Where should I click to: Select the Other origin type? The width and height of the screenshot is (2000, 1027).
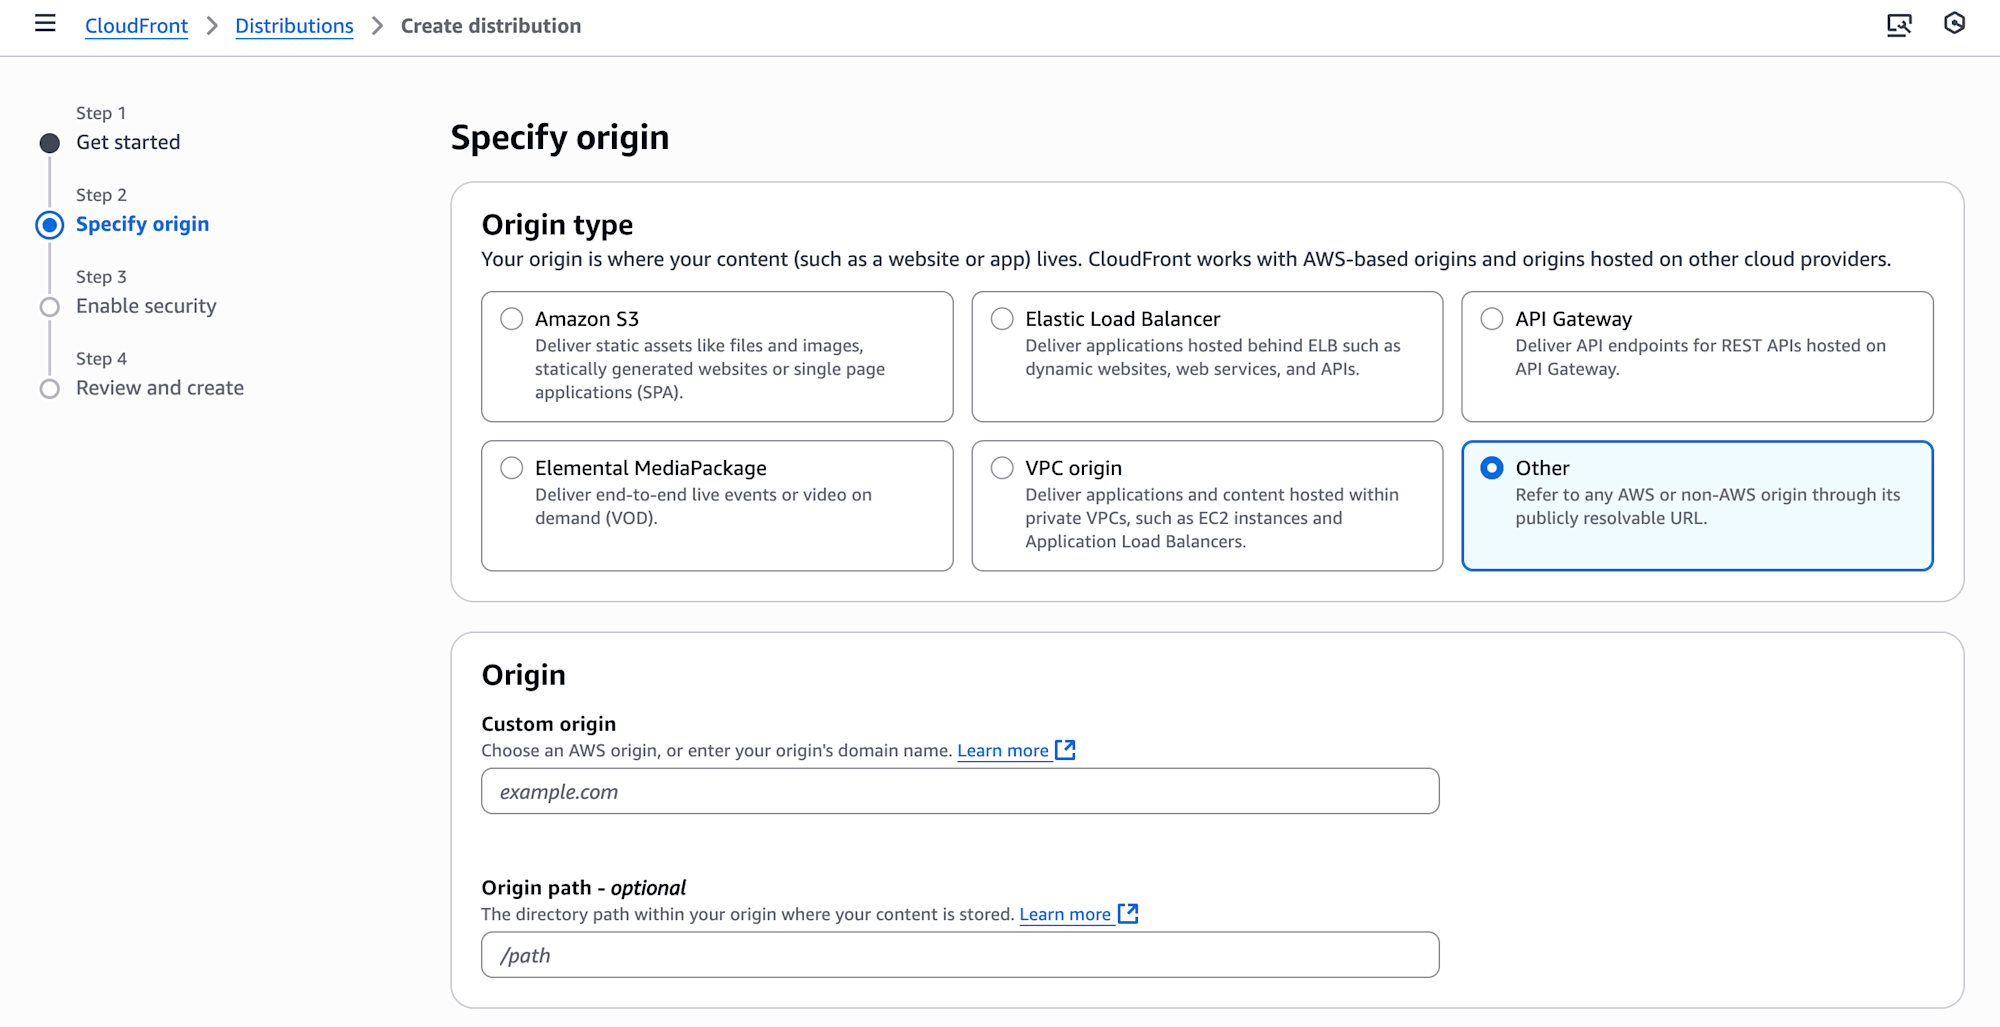click(1492, 468)
